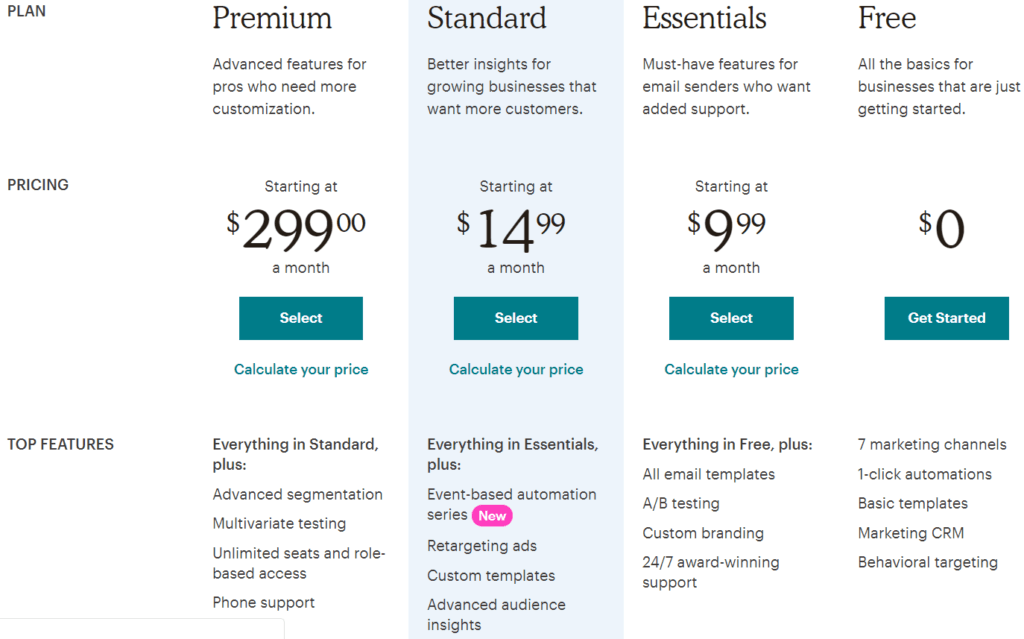Click the Behavioral targeting feature
Viewport: 1024px width, 639px height.
pos(928,562)
